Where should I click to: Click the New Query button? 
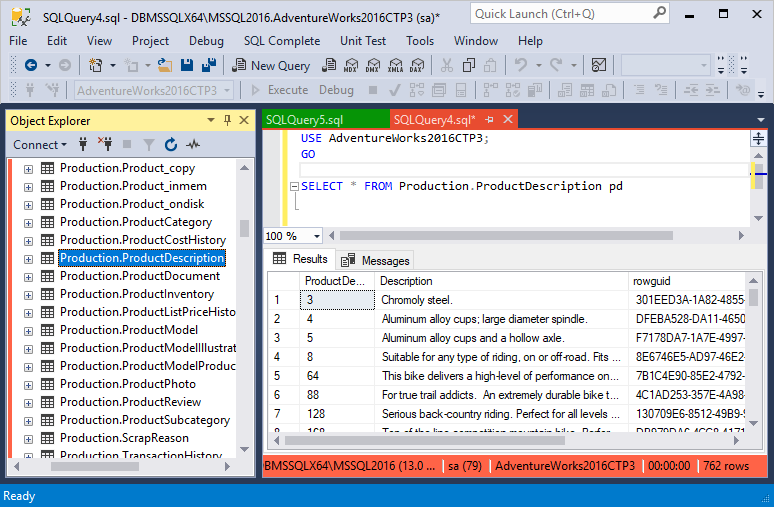pos(271,65)
